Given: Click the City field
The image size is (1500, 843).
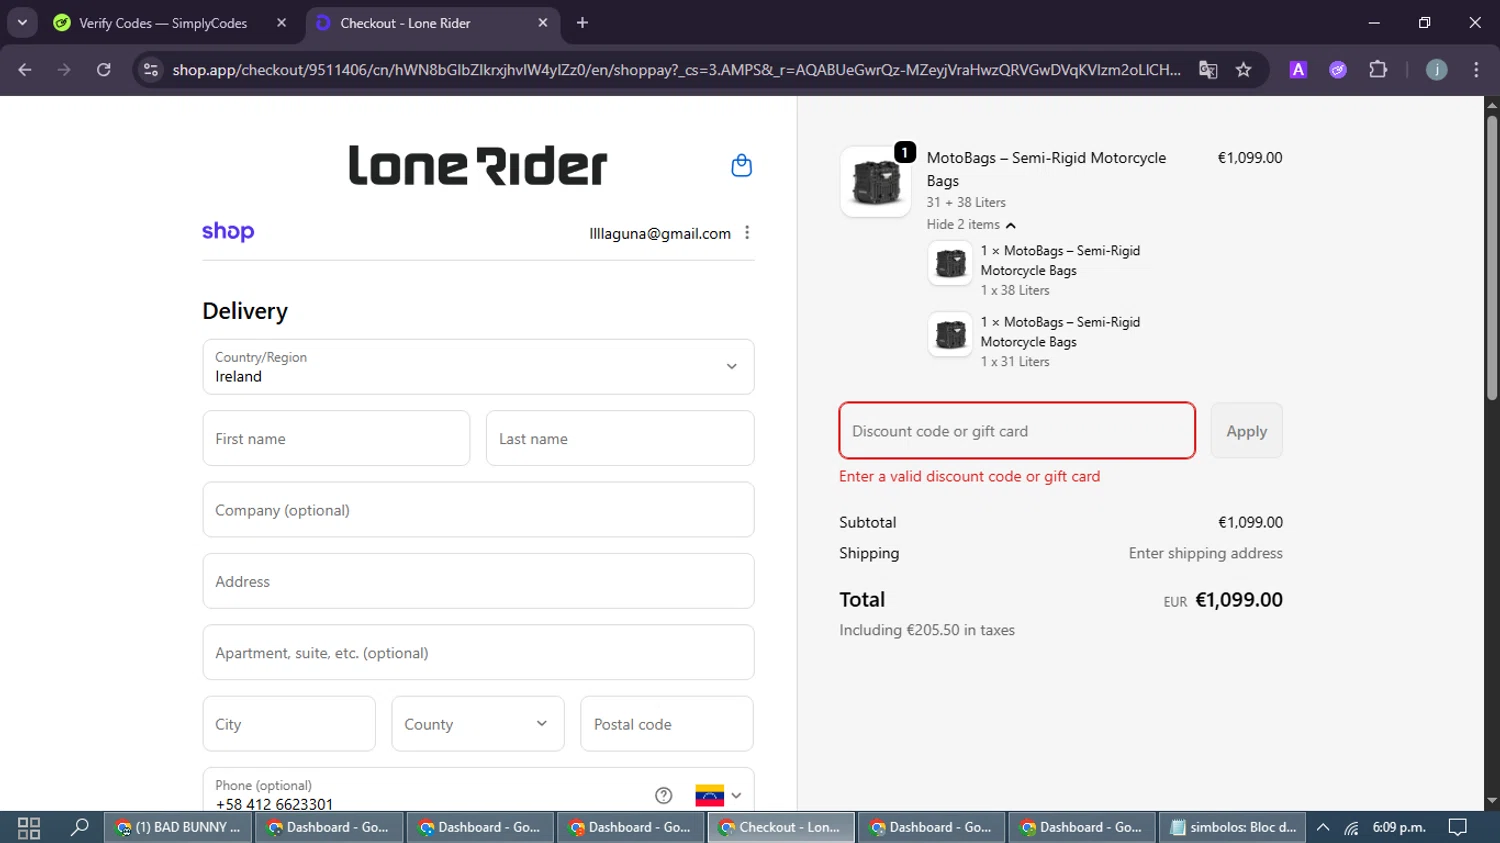Looking at the screenshot, I should click(x=289, y=724).
